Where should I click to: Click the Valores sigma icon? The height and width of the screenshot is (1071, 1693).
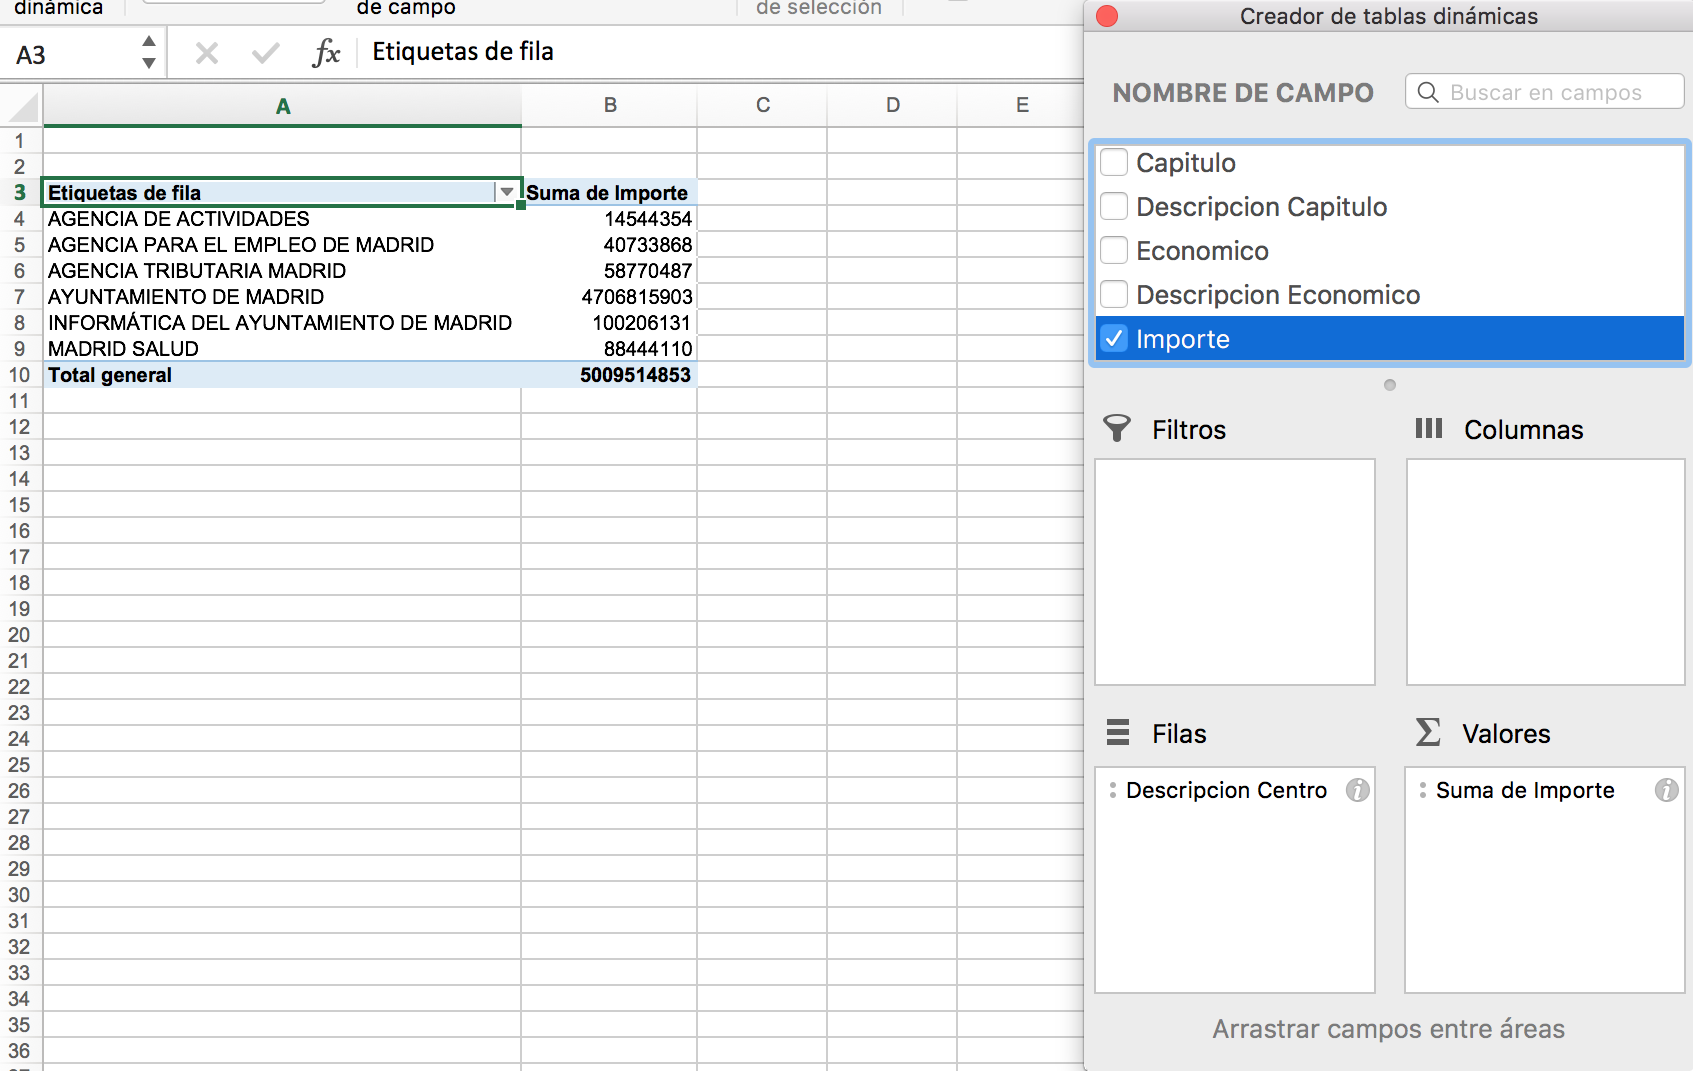point(1428,732)
